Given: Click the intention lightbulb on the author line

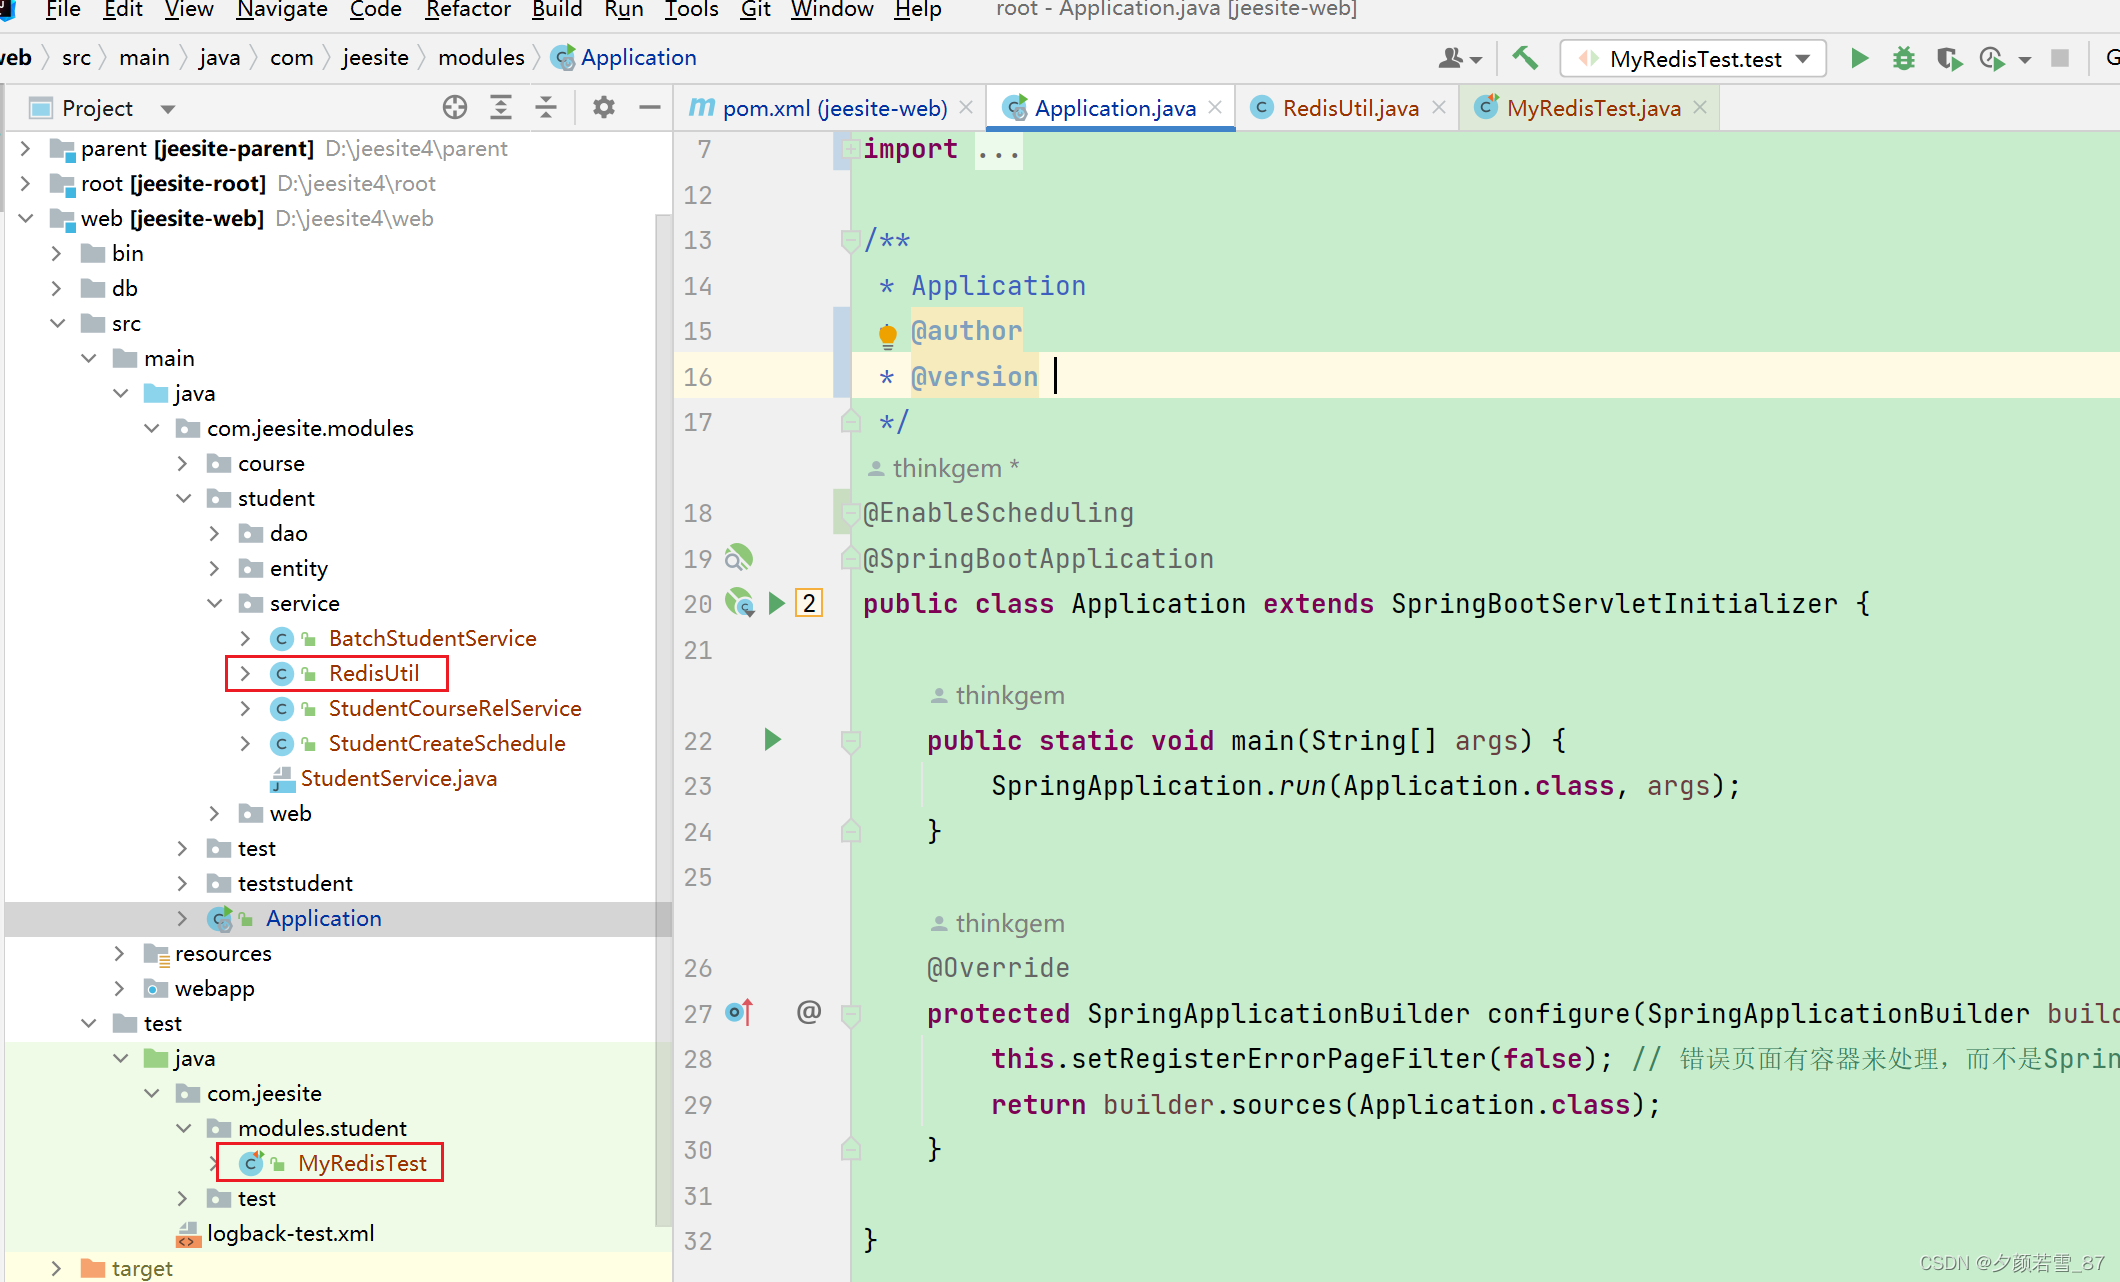Looking at the screenshot, I should tap(887, 333).
